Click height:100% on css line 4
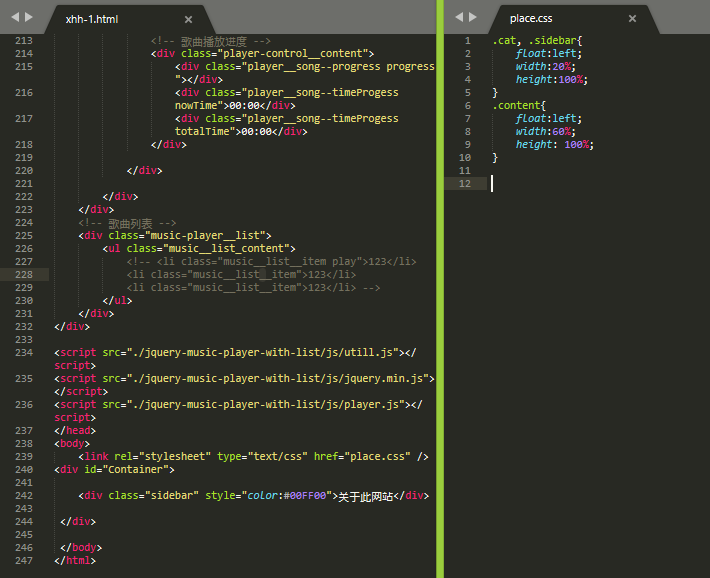 click(551, 80)
